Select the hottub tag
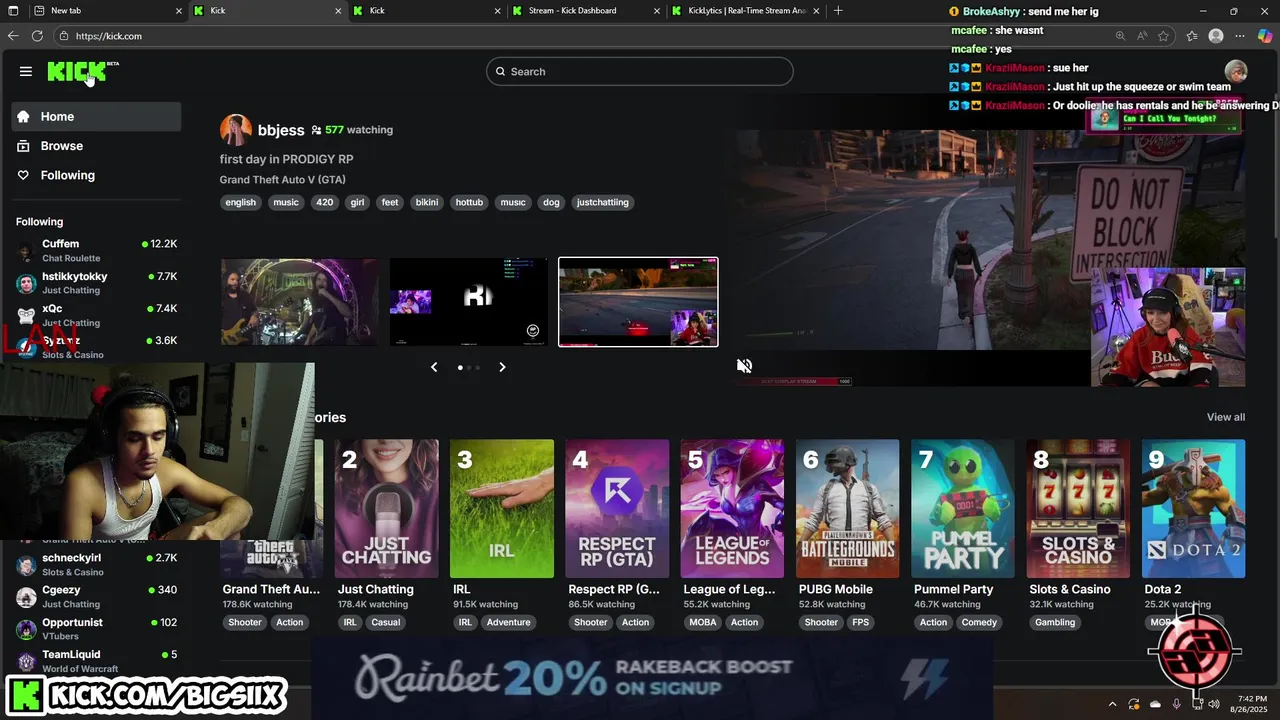 tap(469, 202)
